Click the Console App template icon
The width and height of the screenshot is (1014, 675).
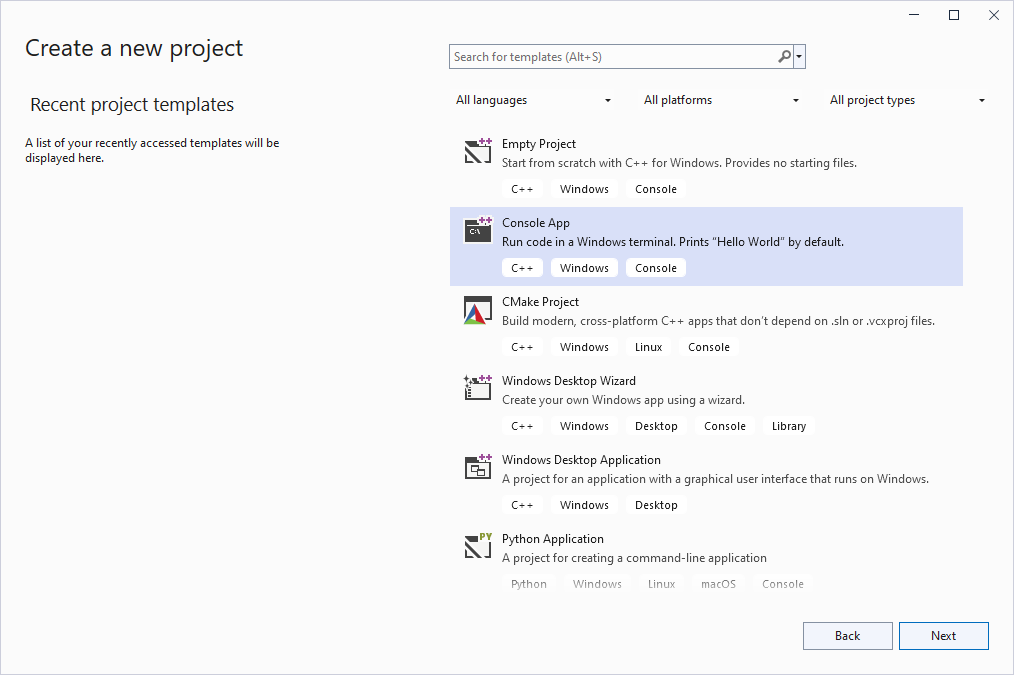tap(477, 230)
